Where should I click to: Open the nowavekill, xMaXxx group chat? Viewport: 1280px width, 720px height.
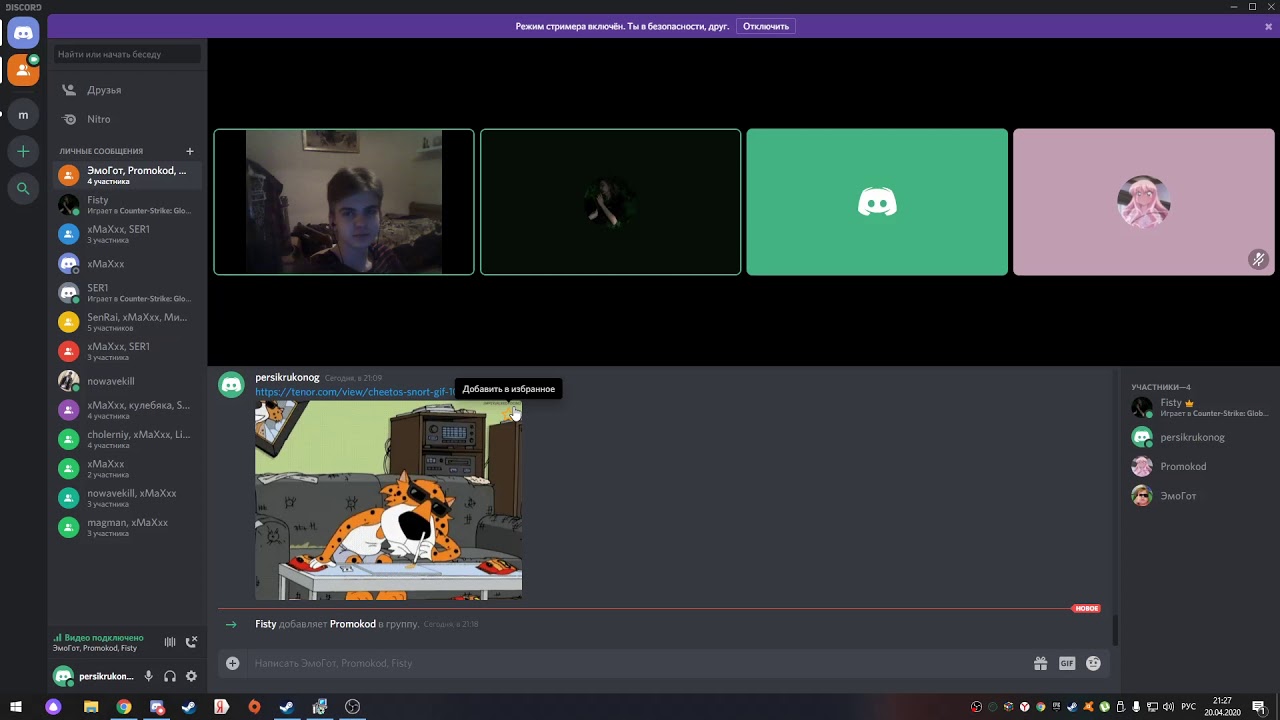[x=127, y=498]
